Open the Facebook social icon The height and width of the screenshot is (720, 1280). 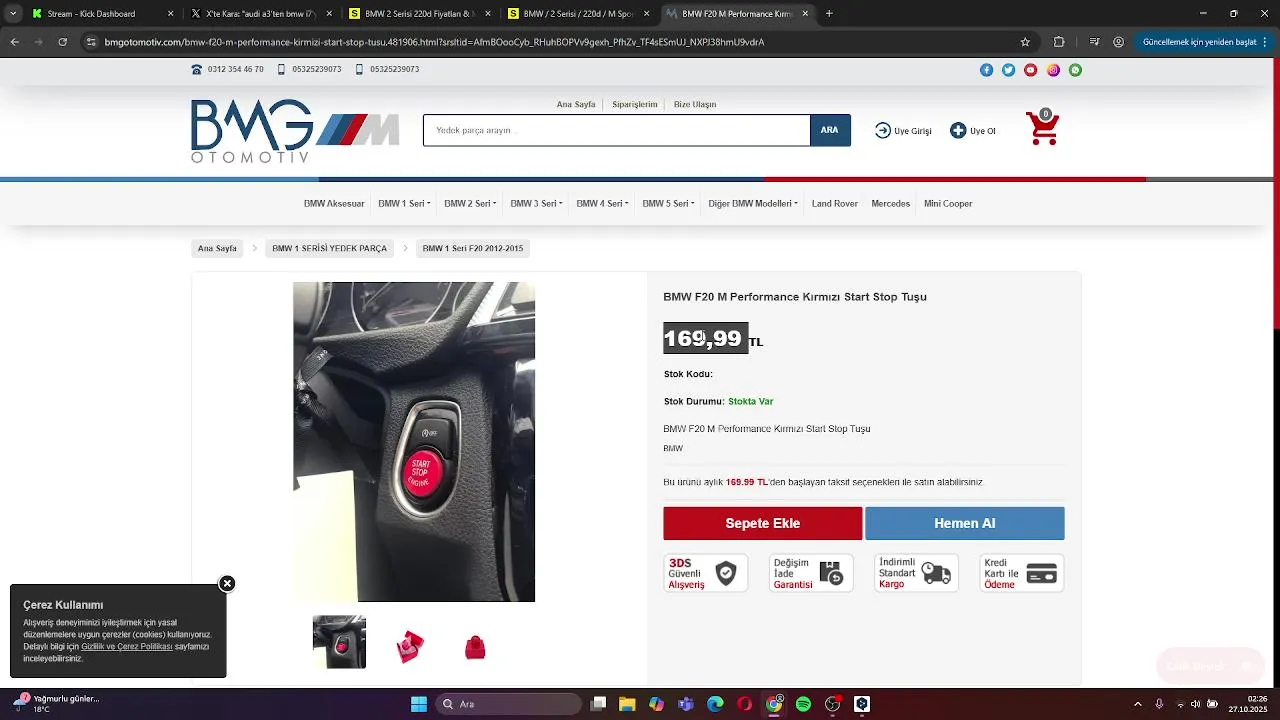click(986, 70)
